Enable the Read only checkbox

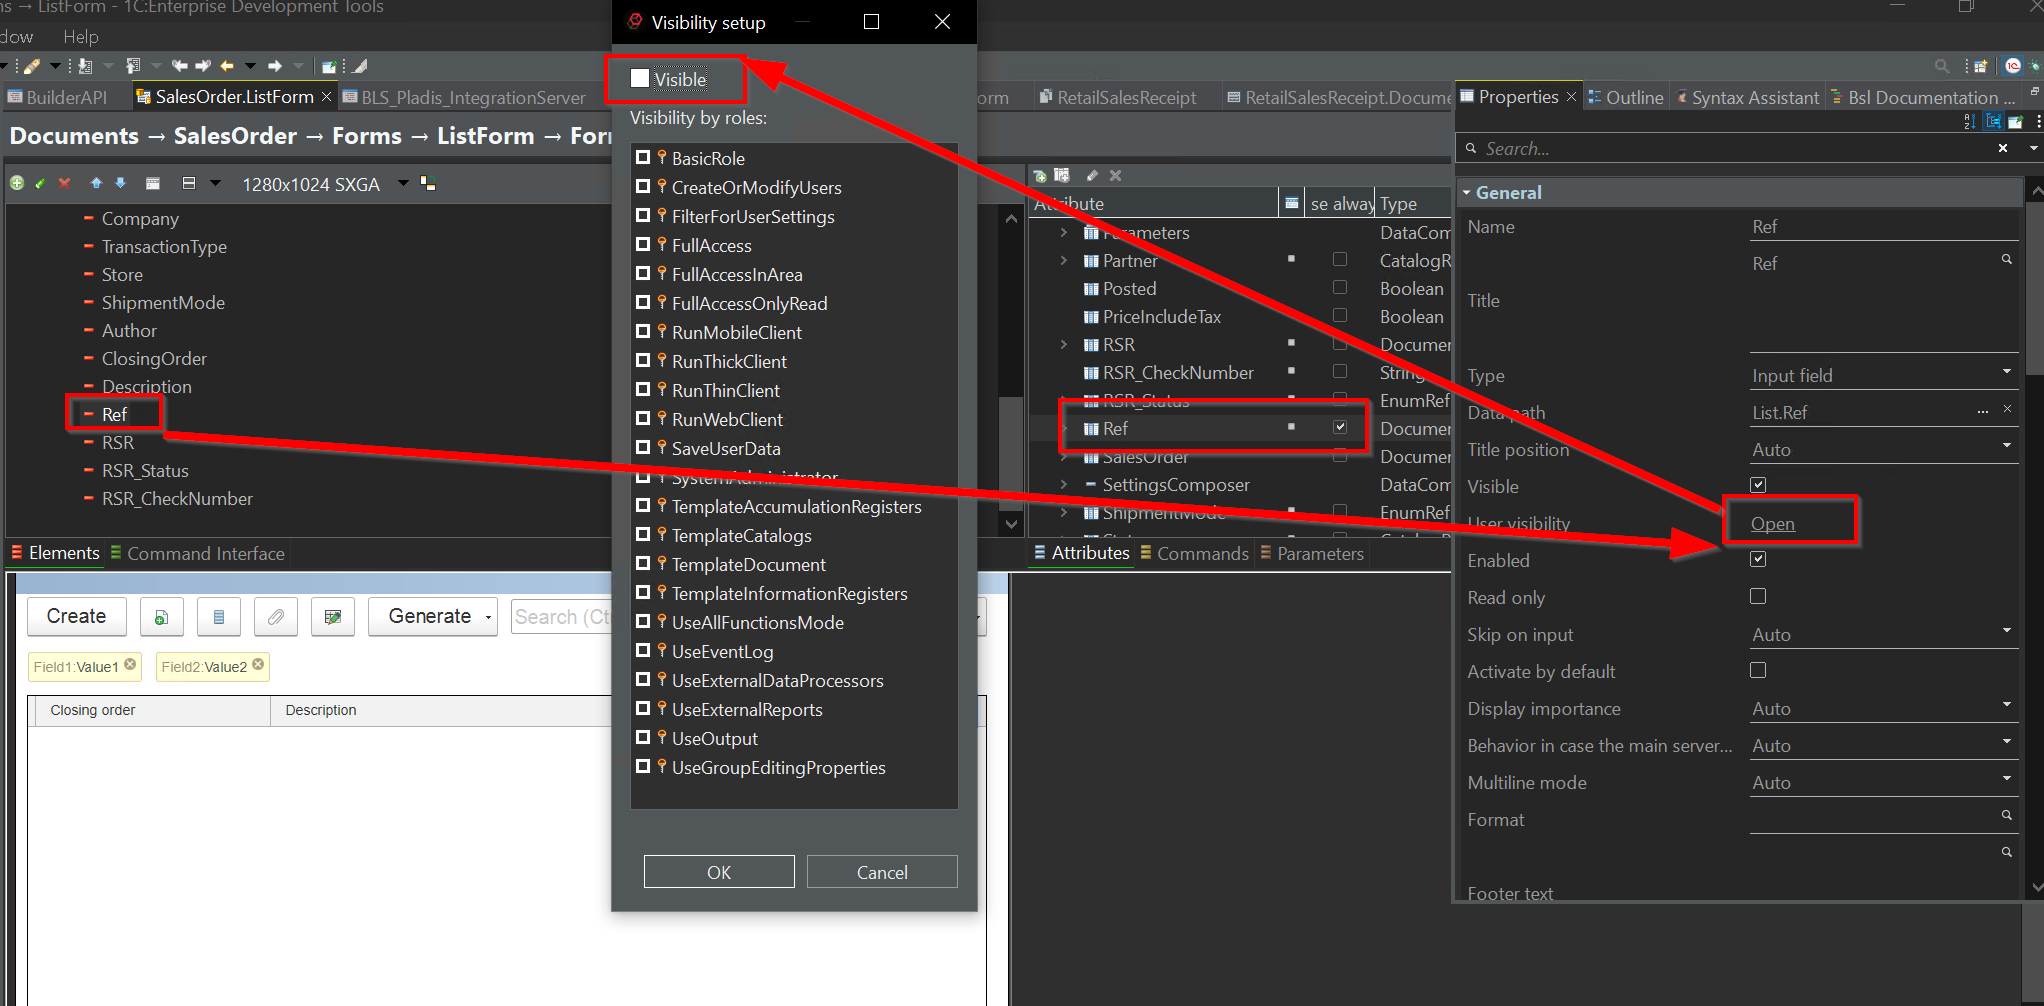(x=1758, y=597)
